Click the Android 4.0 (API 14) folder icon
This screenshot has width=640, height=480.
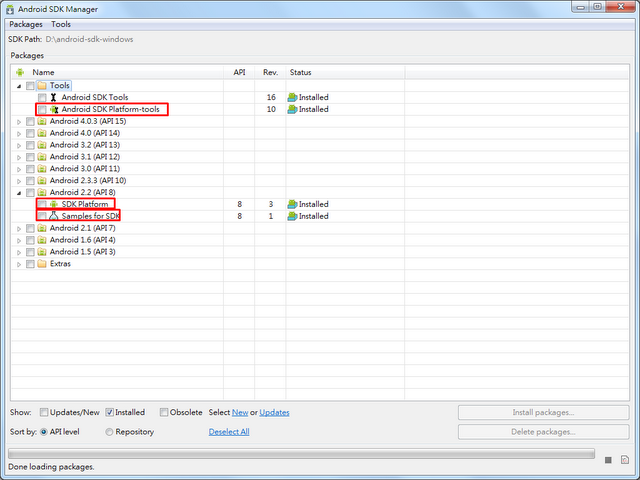tap(42, 133)
